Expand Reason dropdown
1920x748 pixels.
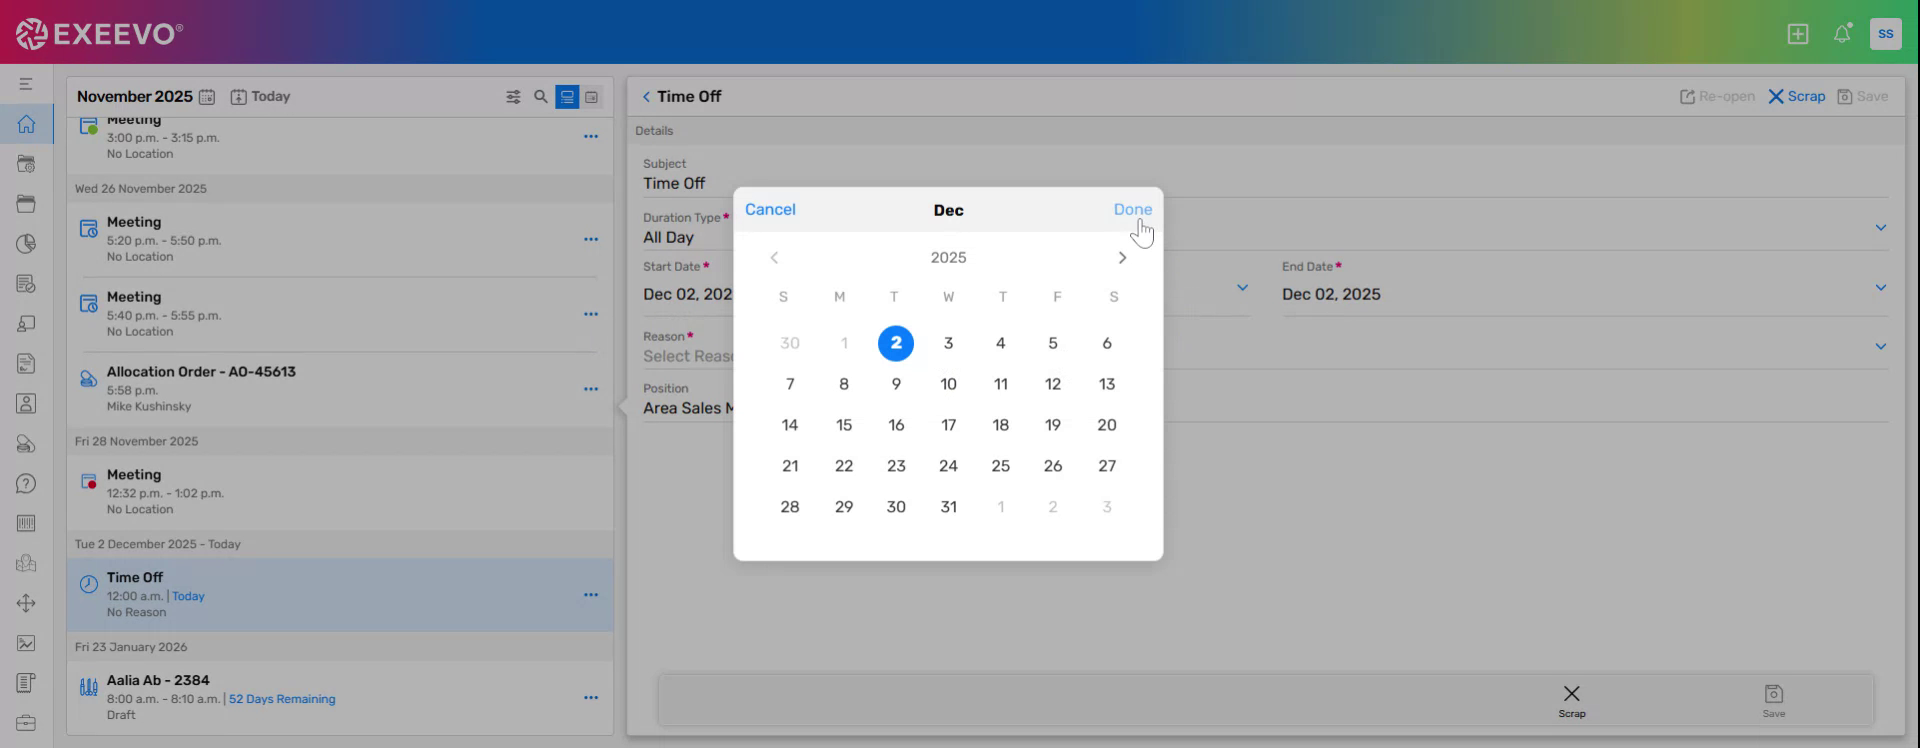(1880, 347)
